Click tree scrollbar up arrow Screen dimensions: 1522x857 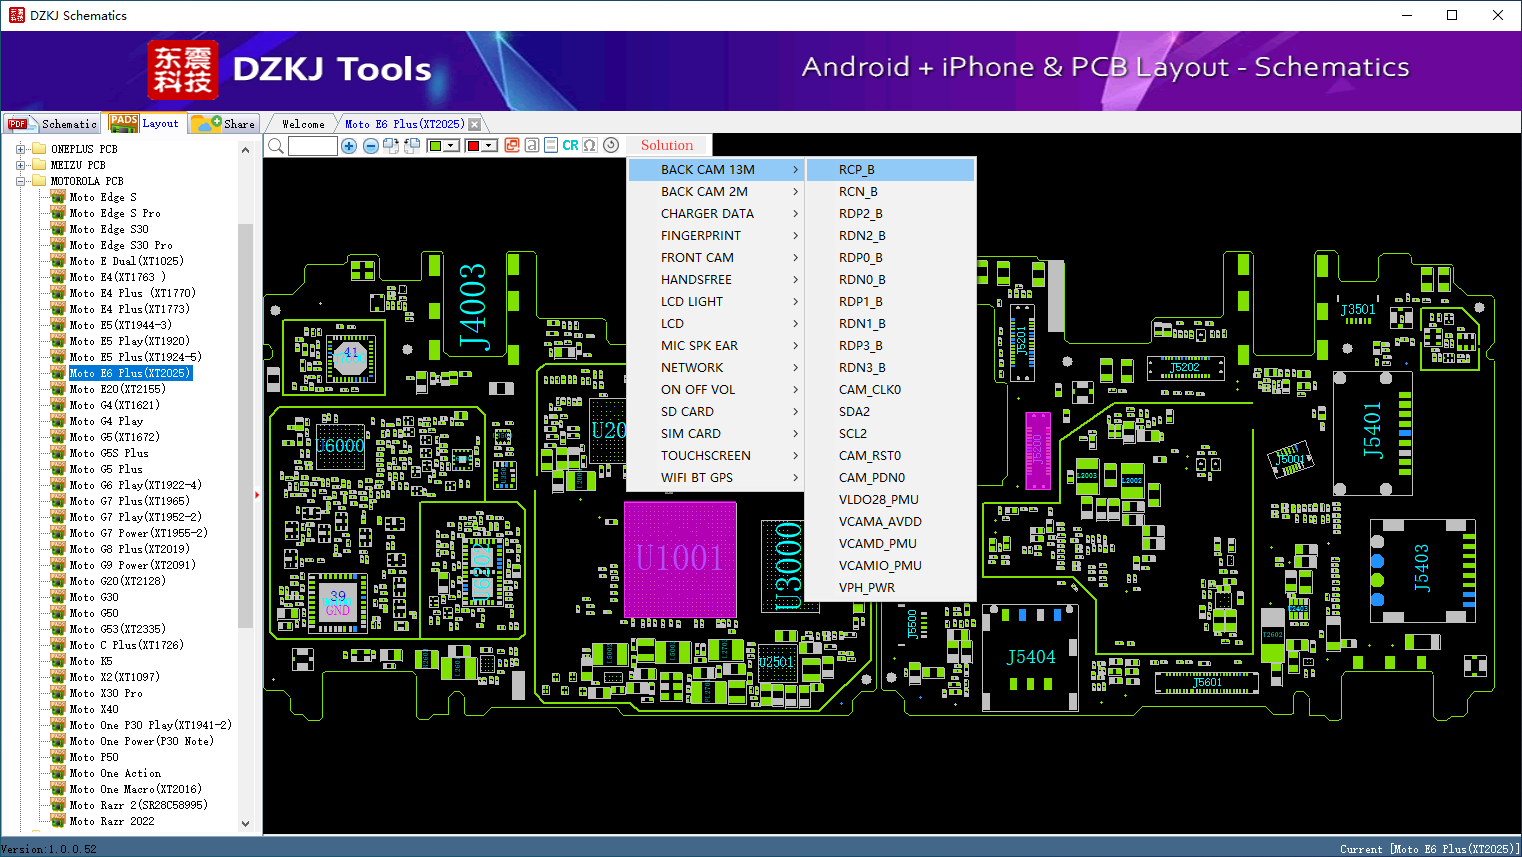click(246, 150)
